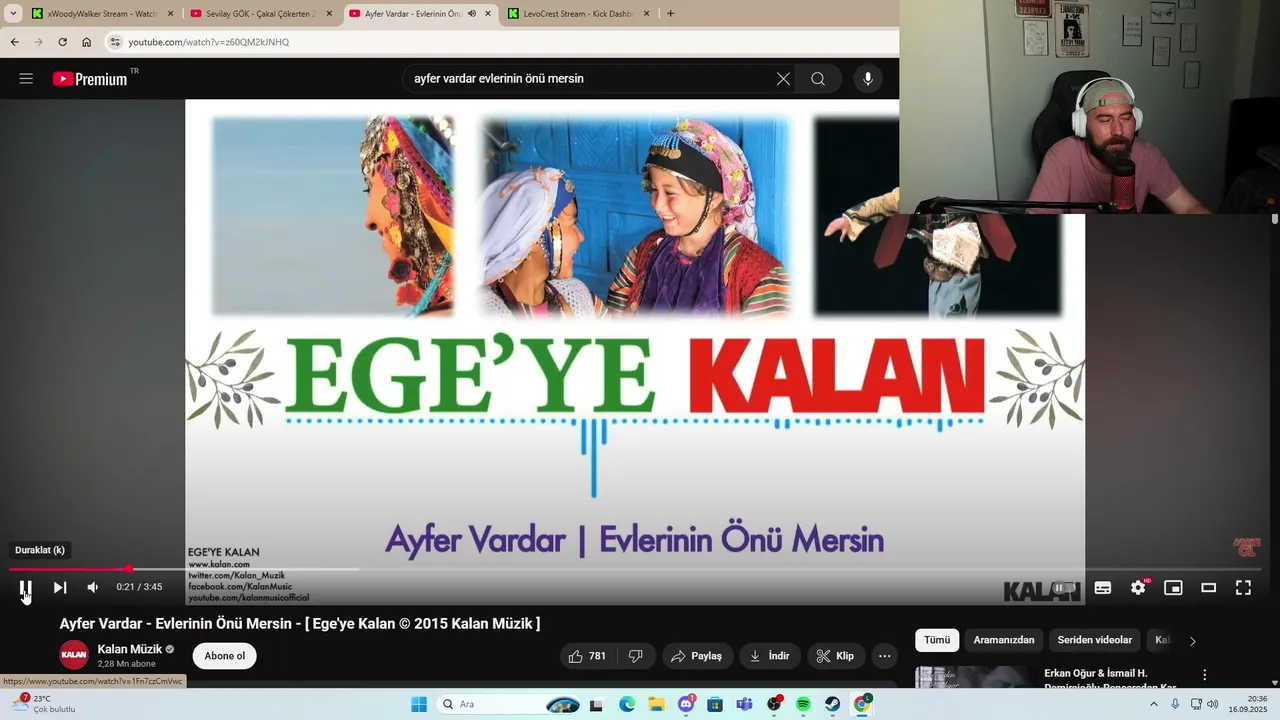
Task: Open the tab search dropdown
Action: pyautogui.click(x=13, y=14)
